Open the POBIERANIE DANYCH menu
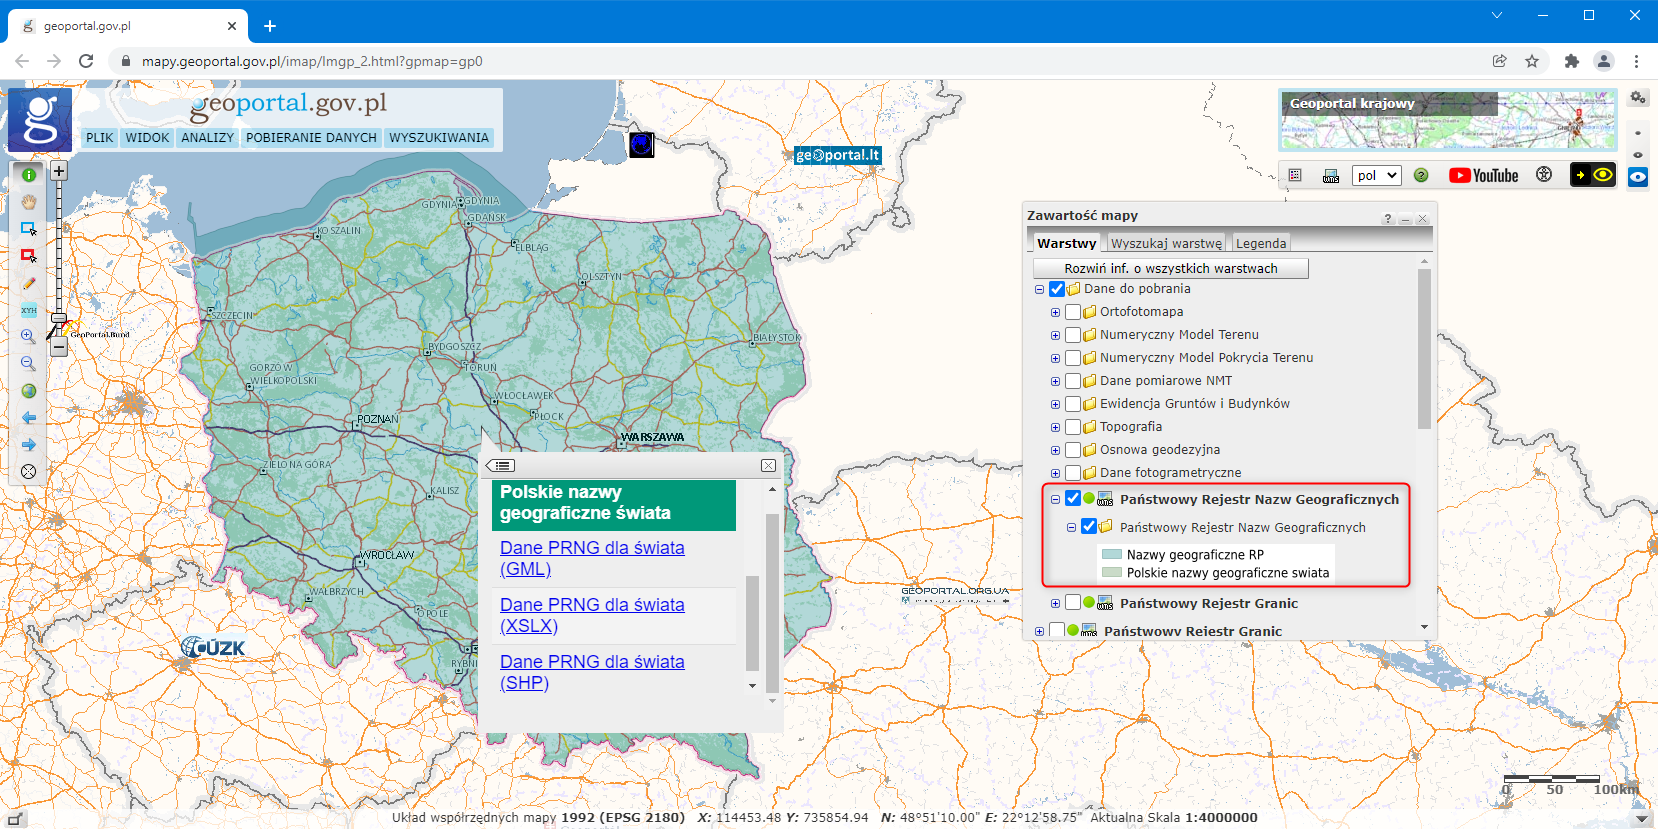The image size is (1658, 829). 311,138
